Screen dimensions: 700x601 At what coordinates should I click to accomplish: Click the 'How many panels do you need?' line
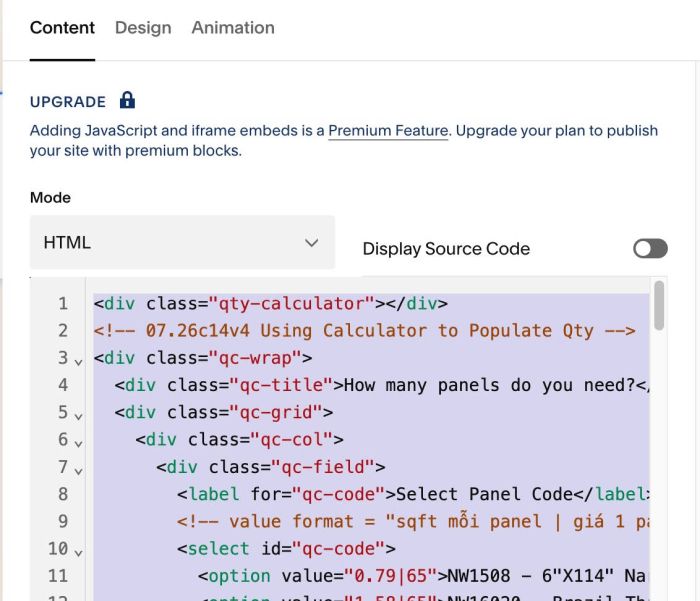pyautogui.click(x=382, y=385)
